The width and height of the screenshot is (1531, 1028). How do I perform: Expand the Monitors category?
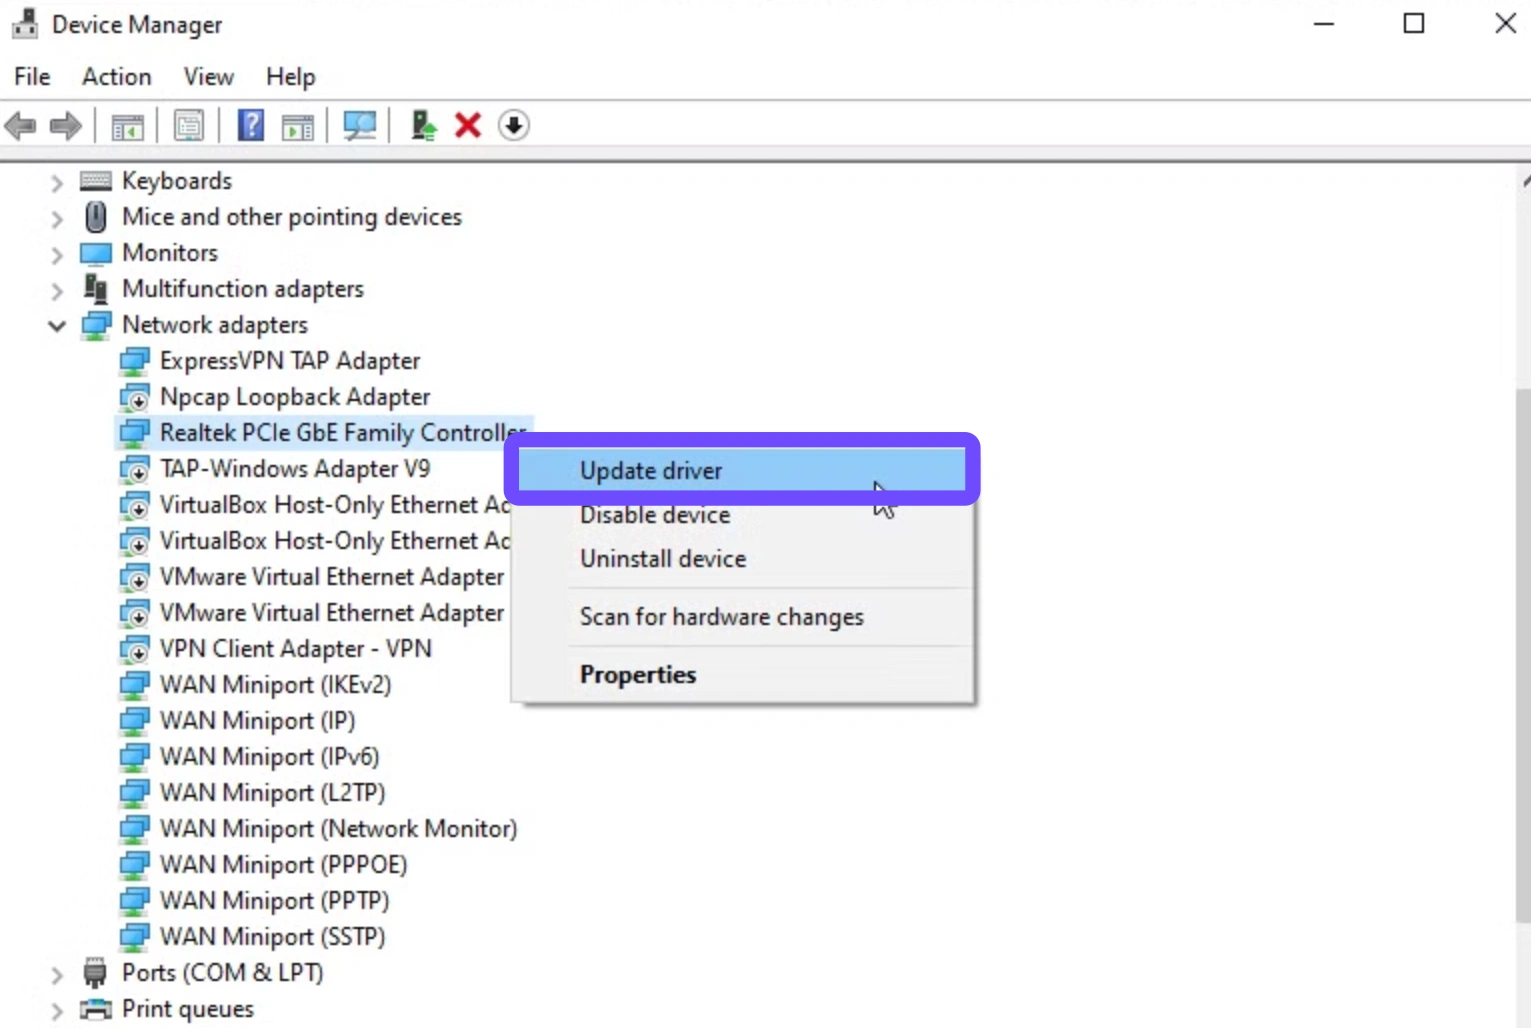click(57, 254)
